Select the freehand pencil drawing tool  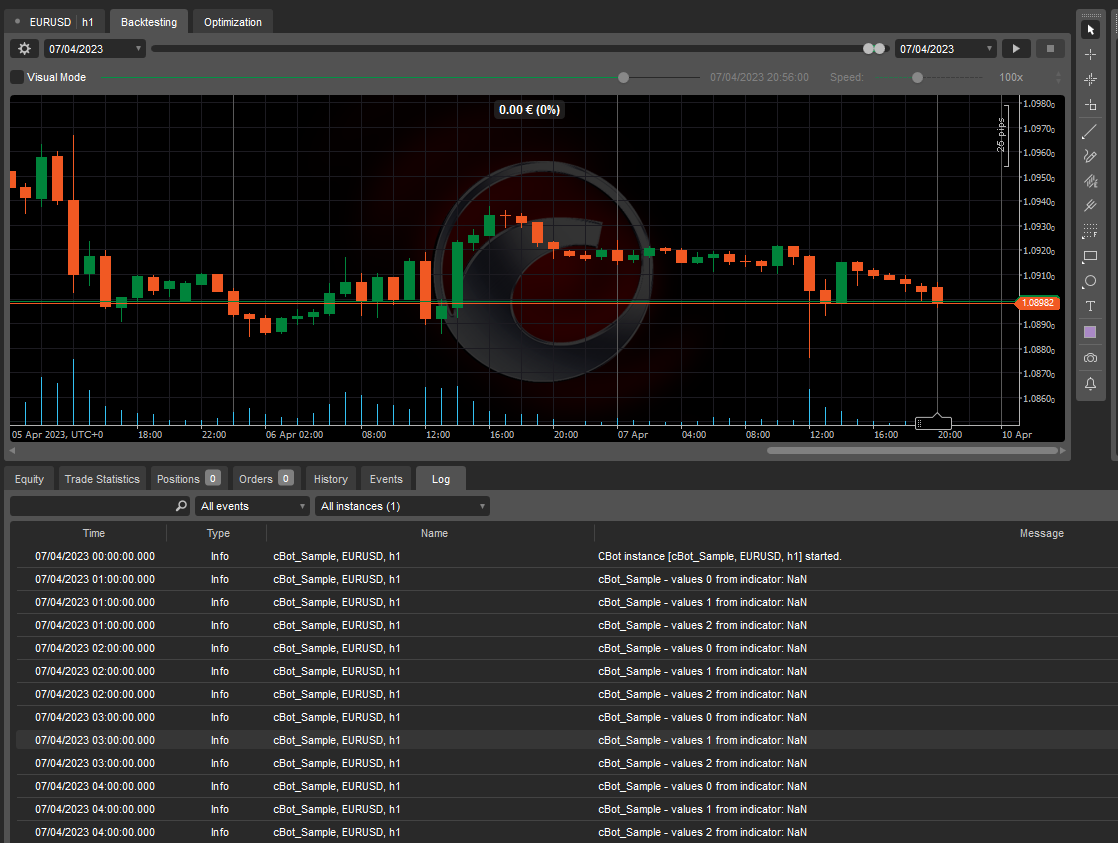point(1090,155)
